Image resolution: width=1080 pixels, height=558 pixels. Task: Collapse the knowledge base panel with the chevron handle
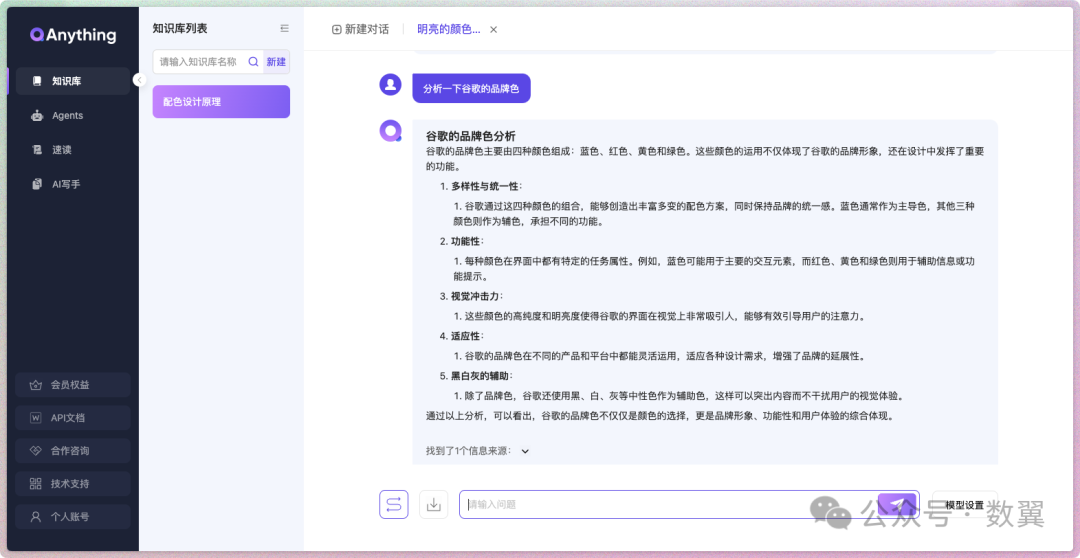pyautogui.click(x=139, y=80)
